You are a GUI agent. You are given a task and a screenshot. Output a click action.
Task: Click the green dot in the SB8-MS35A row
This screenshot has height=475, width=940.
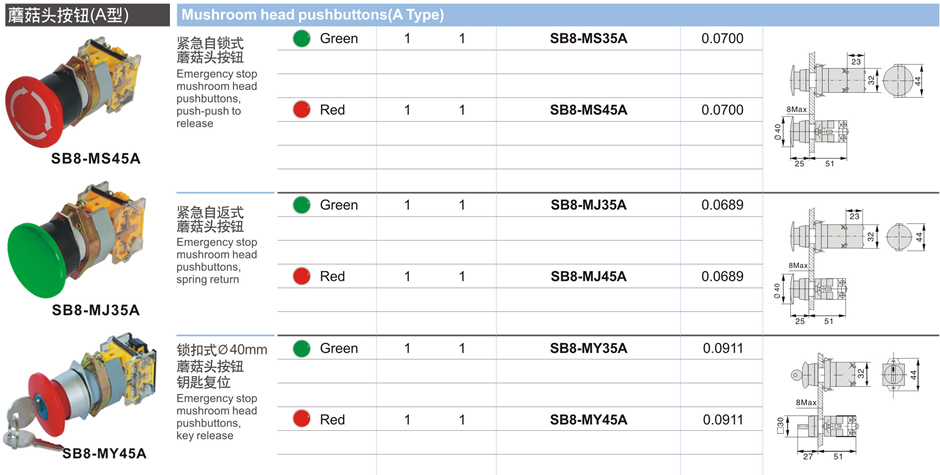click(x=301, y=39)
